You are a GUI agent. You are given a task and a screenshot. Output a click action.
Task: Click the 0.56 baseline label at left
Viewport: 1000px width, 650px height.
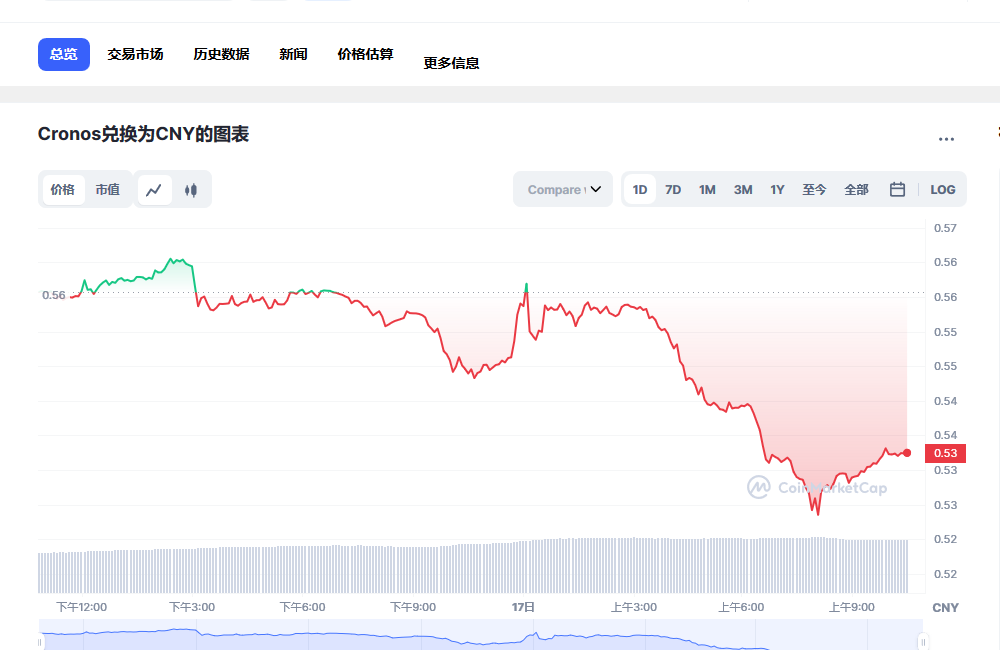54,295
